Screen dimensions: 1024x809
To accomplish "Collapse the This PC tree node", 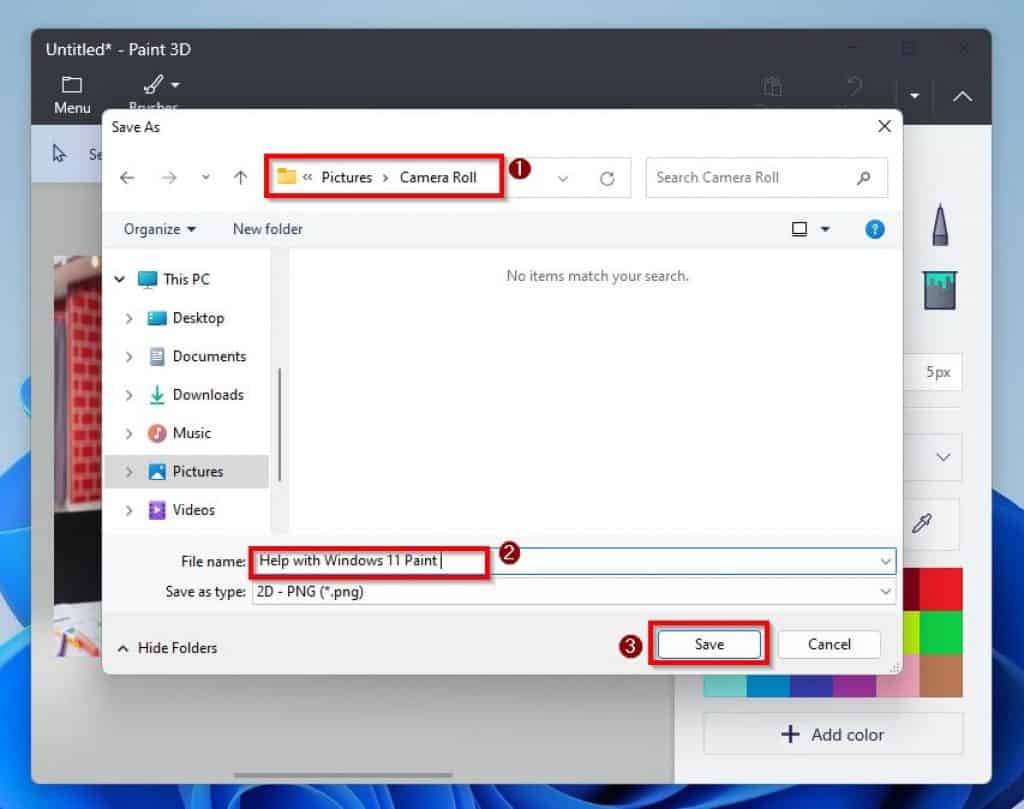I will (120, 279).
